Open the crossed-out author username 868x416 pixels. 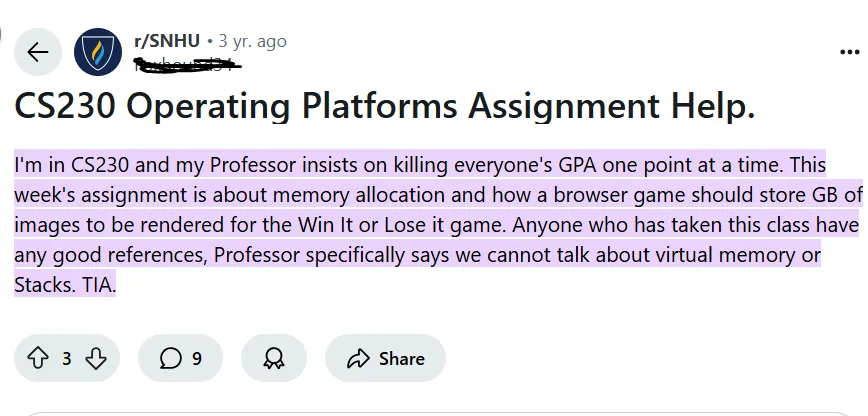[x=187, y=63]
